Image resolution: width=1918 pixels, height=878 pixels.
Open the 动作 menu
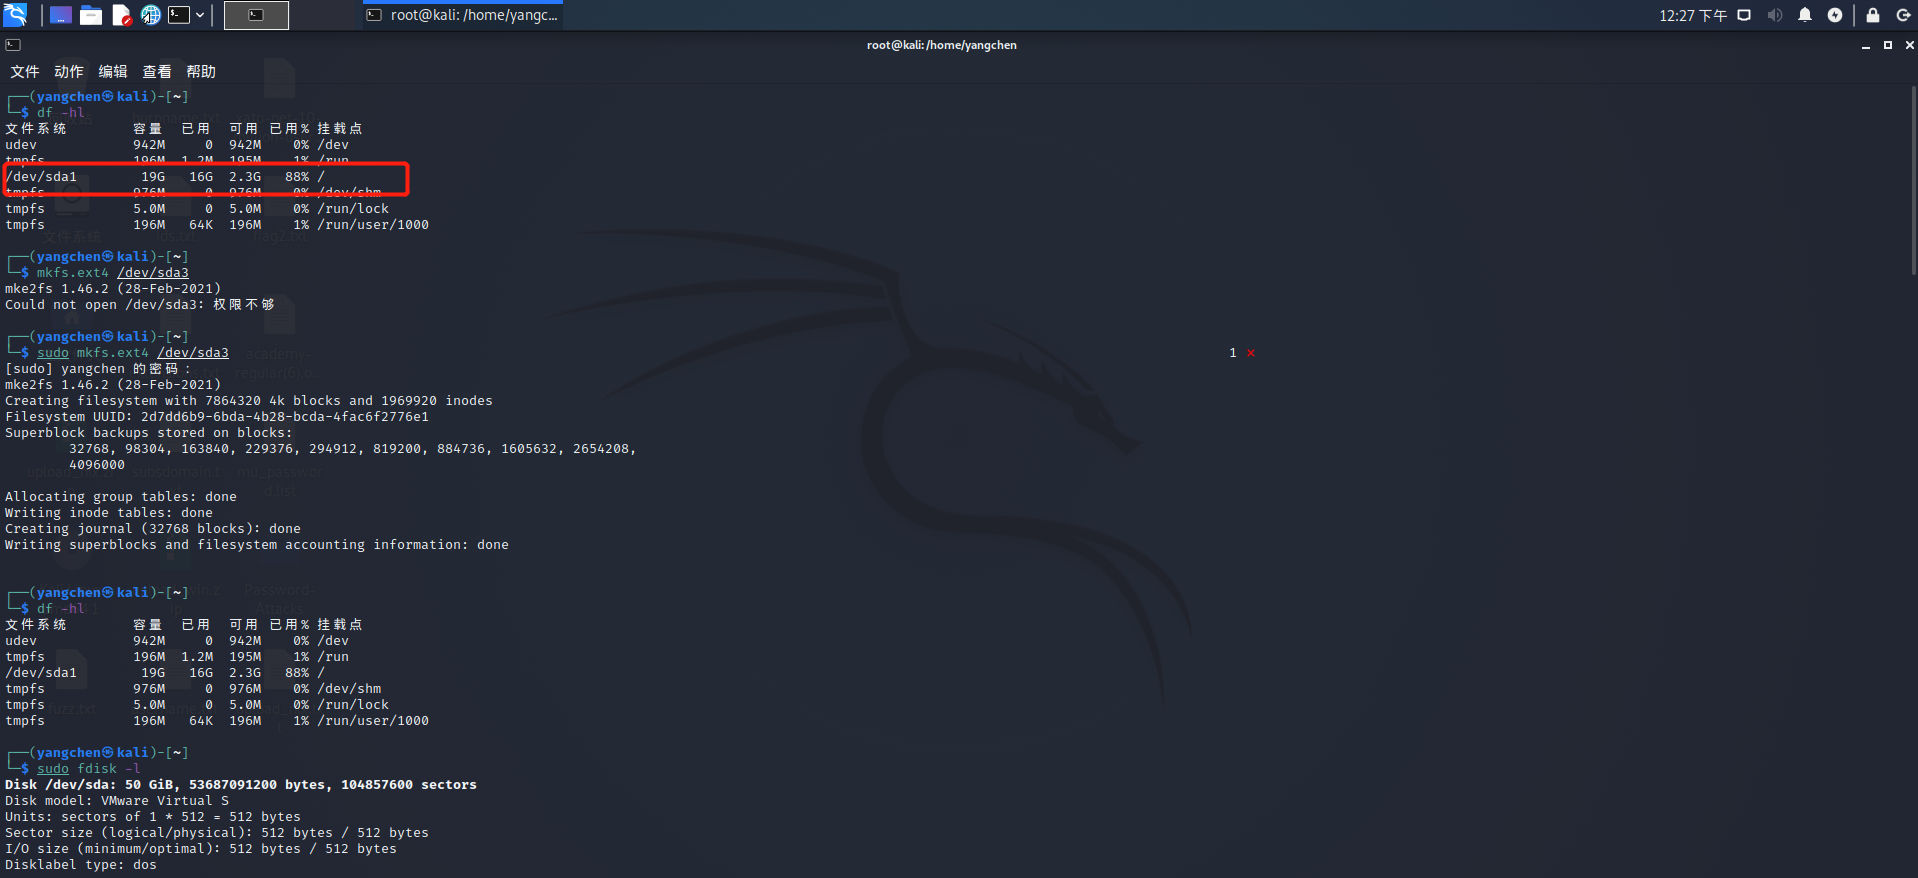point(69,71)
